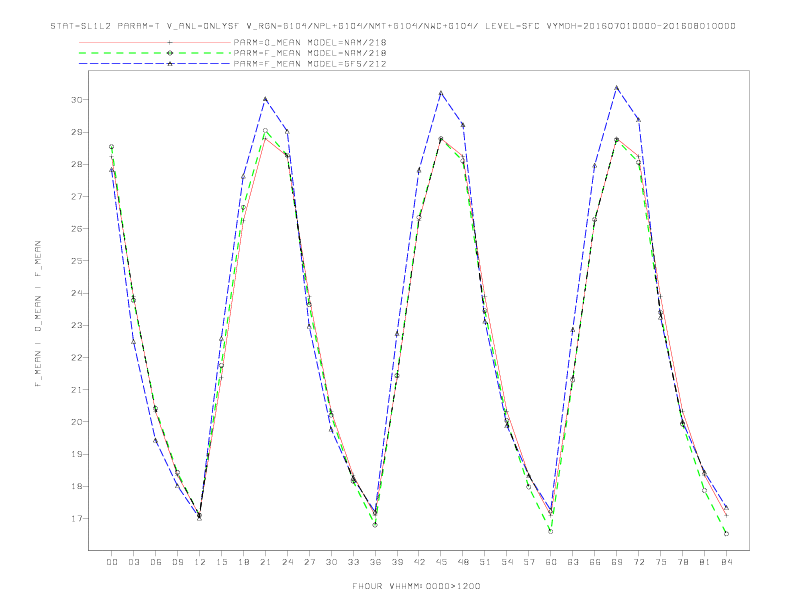Click the plus marker in the red legend line

click(x=170, y=42)
